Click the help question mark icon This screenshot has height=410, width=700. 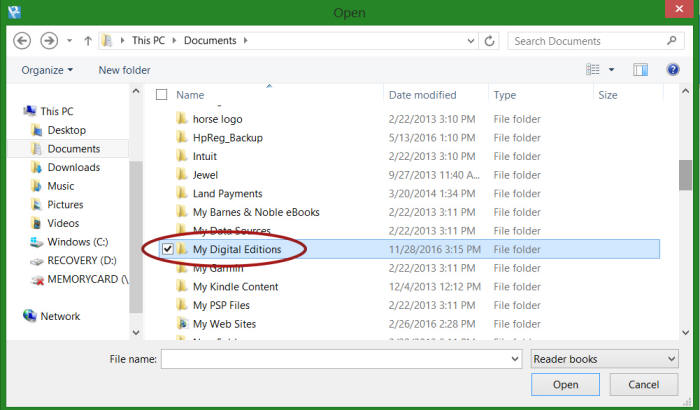click(x=673, y=69)
